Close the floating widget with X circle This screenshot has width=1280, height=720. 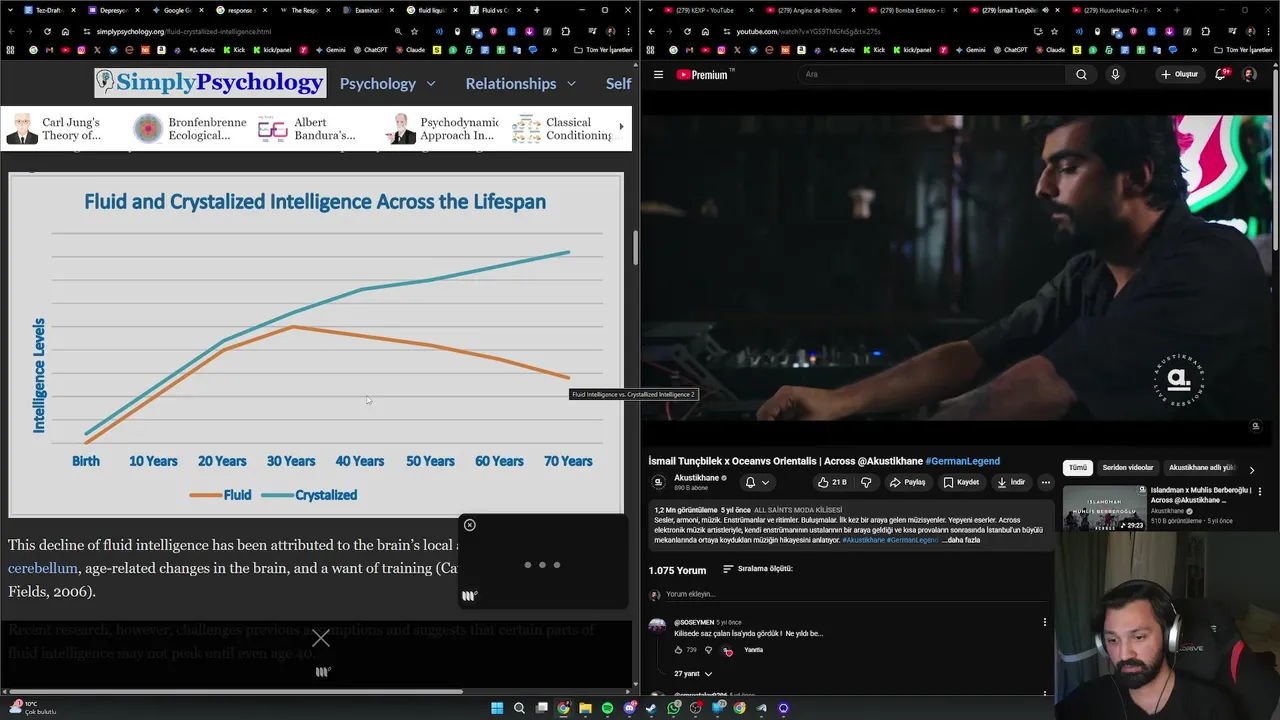469,525
